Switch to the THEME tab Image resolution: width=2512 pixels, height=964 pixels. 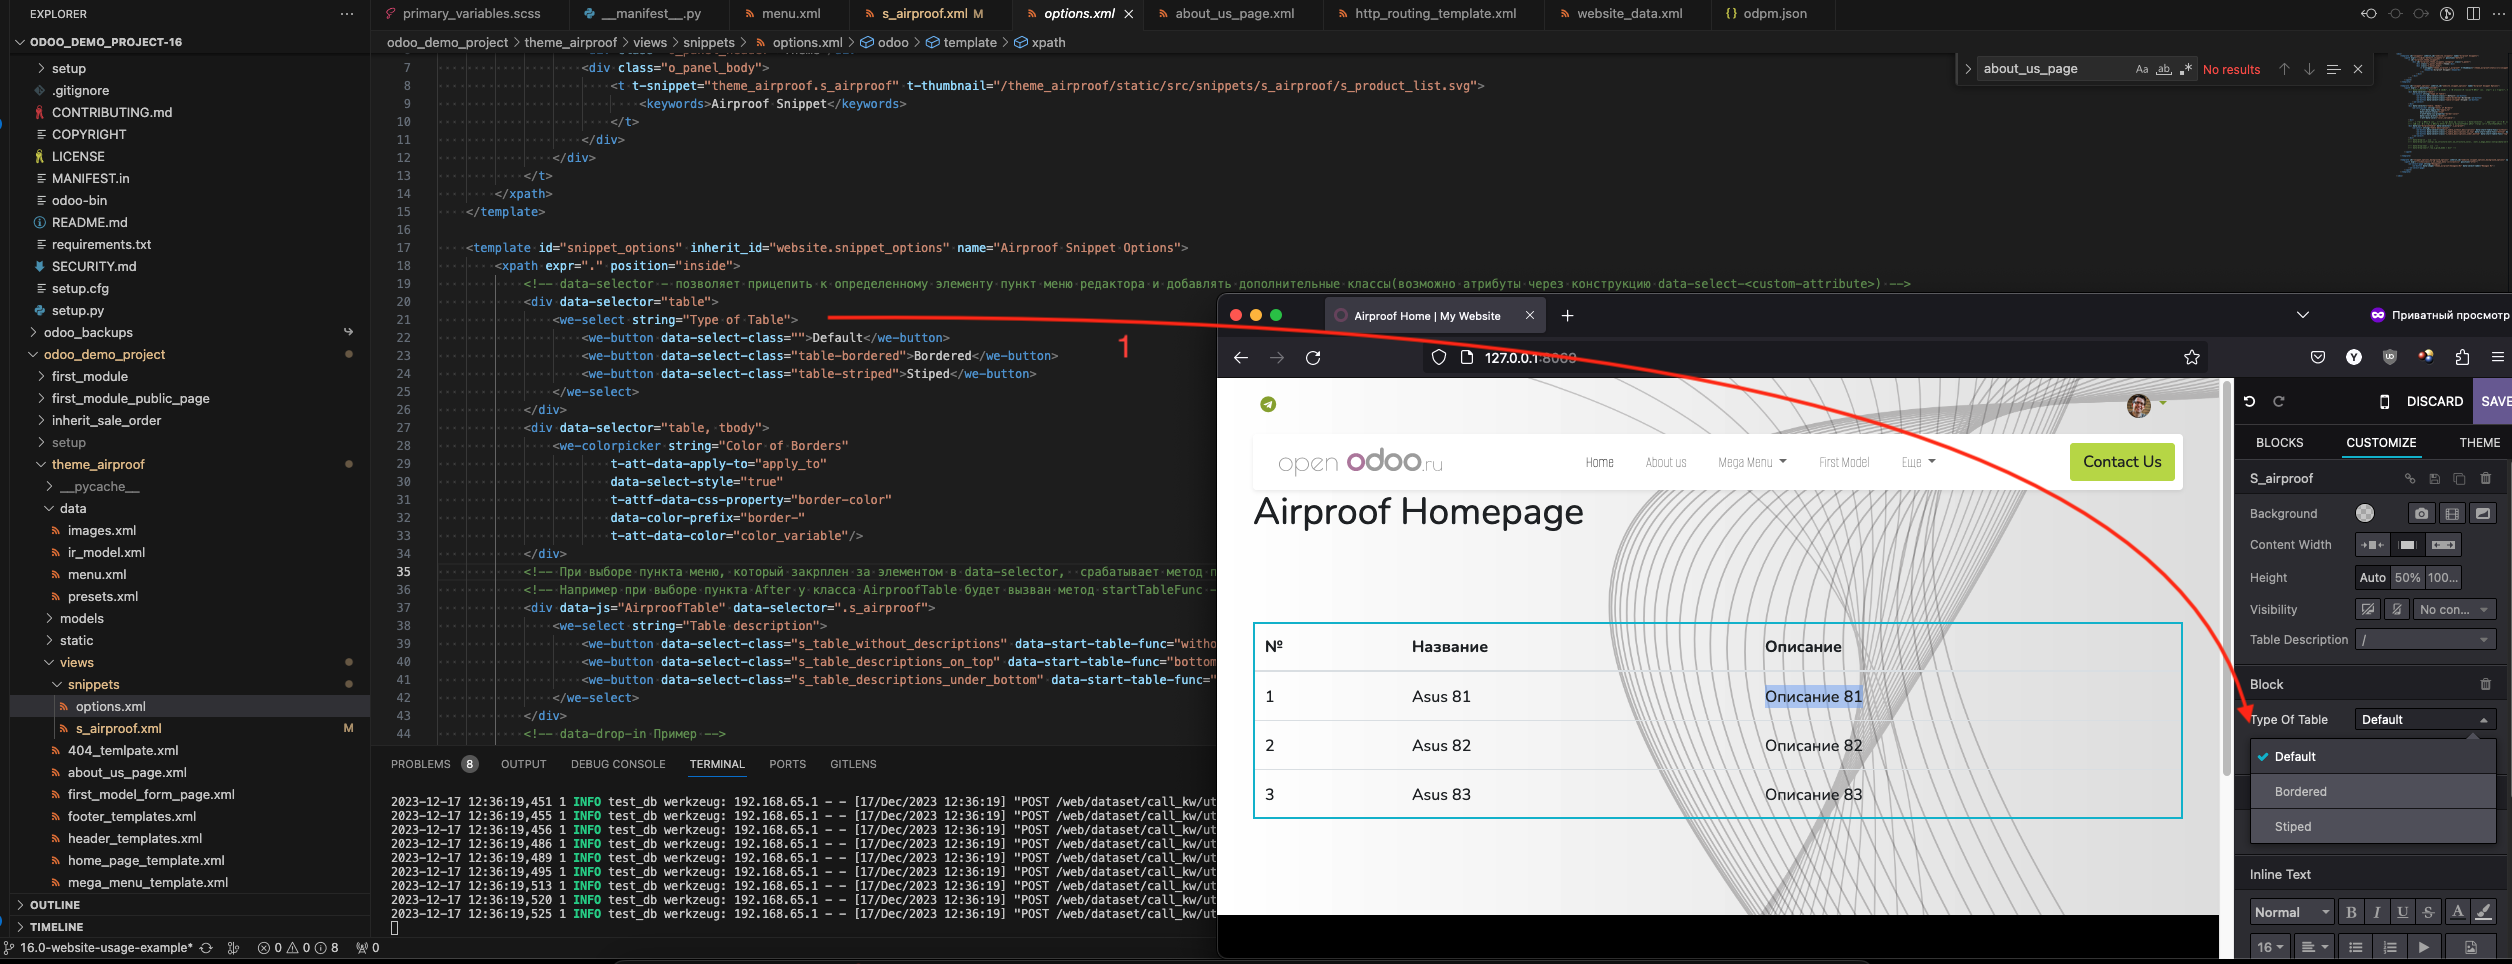tap(2479, 442)
